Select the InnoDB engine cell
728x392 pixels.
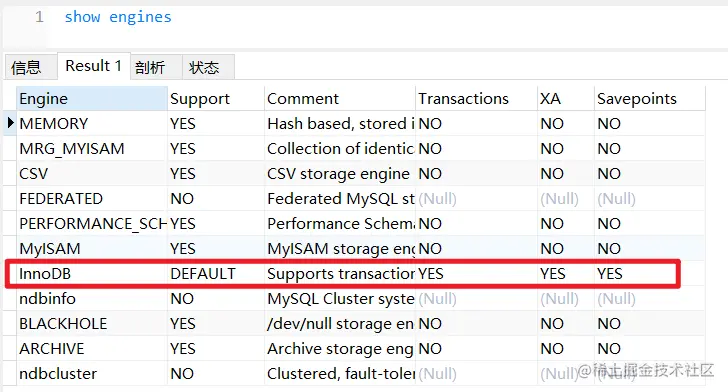pos(92,274)
